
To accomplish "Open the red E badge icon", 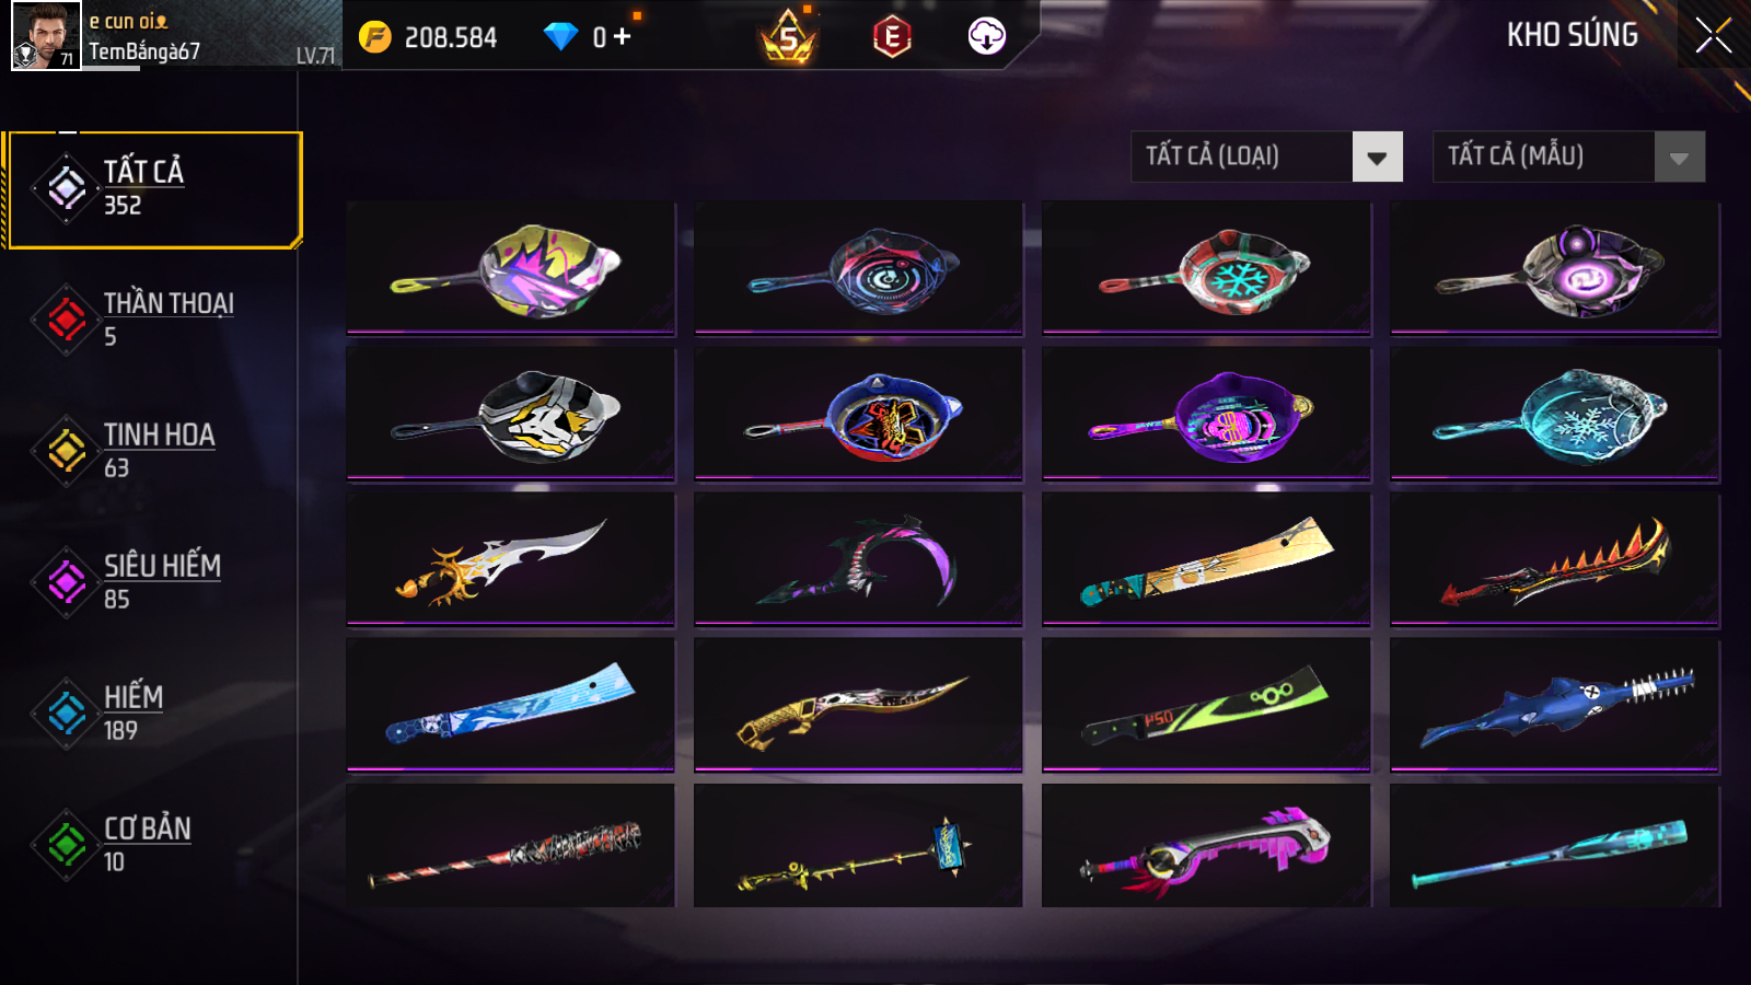I will [891, 37].
